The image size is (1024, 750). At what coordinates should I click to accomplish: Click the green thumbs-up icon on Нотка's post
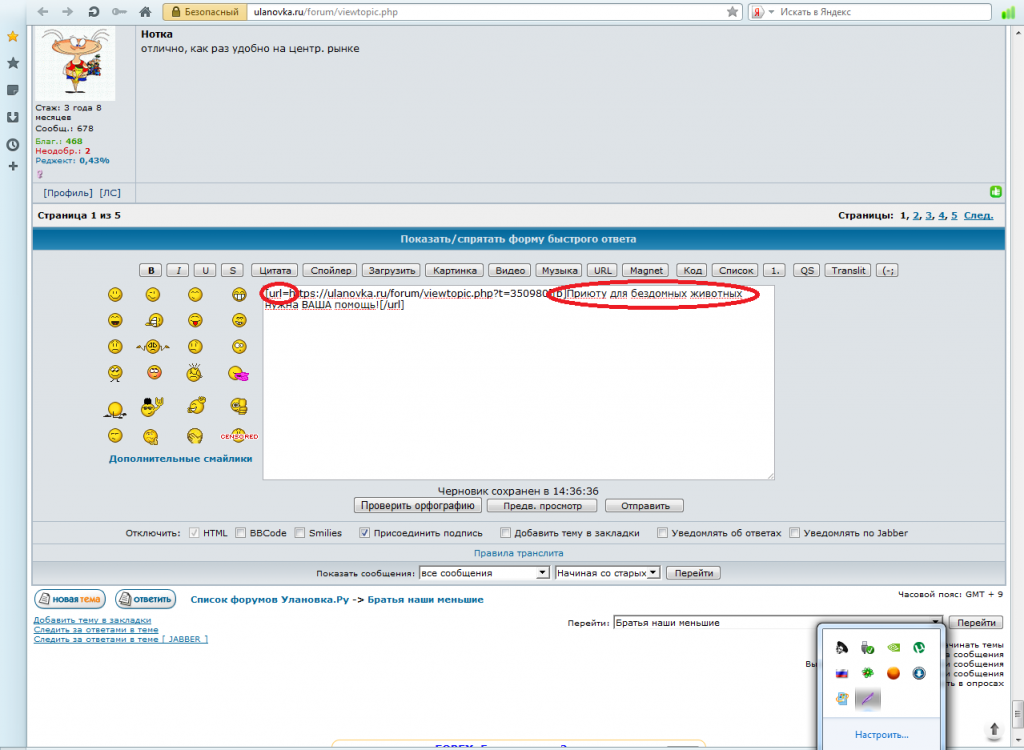point(995,192)
